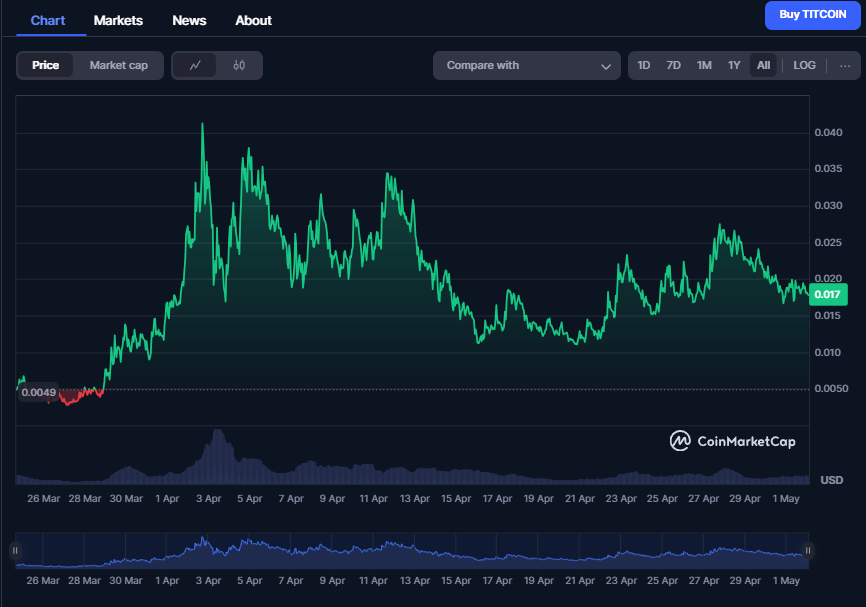Click the Buy TITCOIN button
Screen dimensions: 866x607
(x=811, y=15)
